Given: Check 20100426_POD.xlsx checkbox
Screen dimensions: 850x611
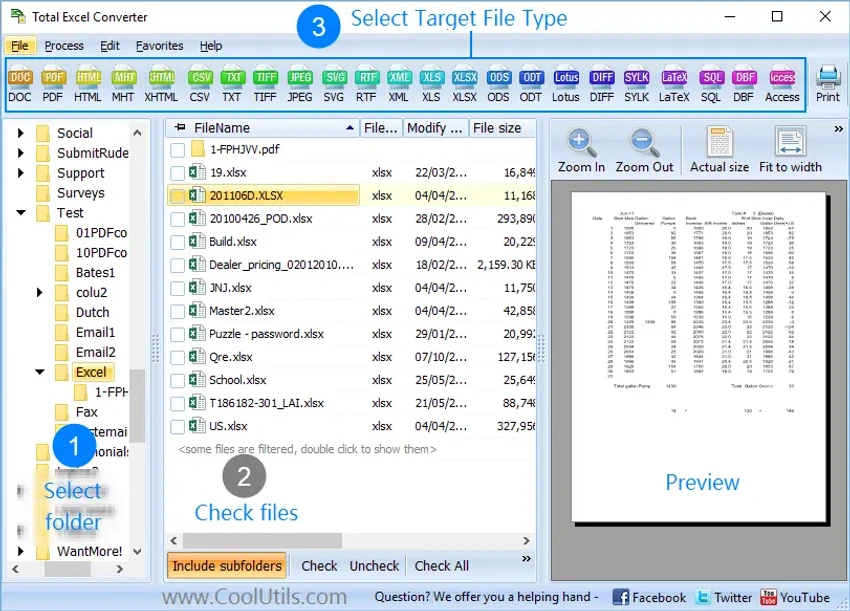Looking at the screenshot, I should coord(177,219).
